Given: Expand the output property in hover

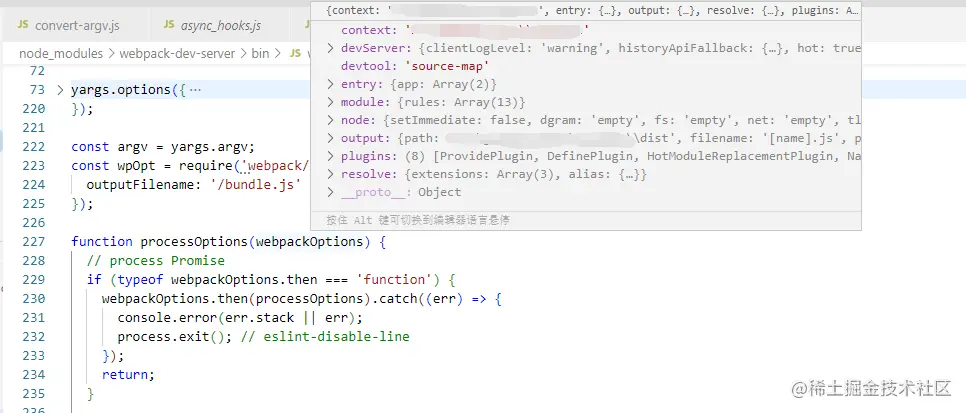Looking at the screenshot, I should point(330,138).
